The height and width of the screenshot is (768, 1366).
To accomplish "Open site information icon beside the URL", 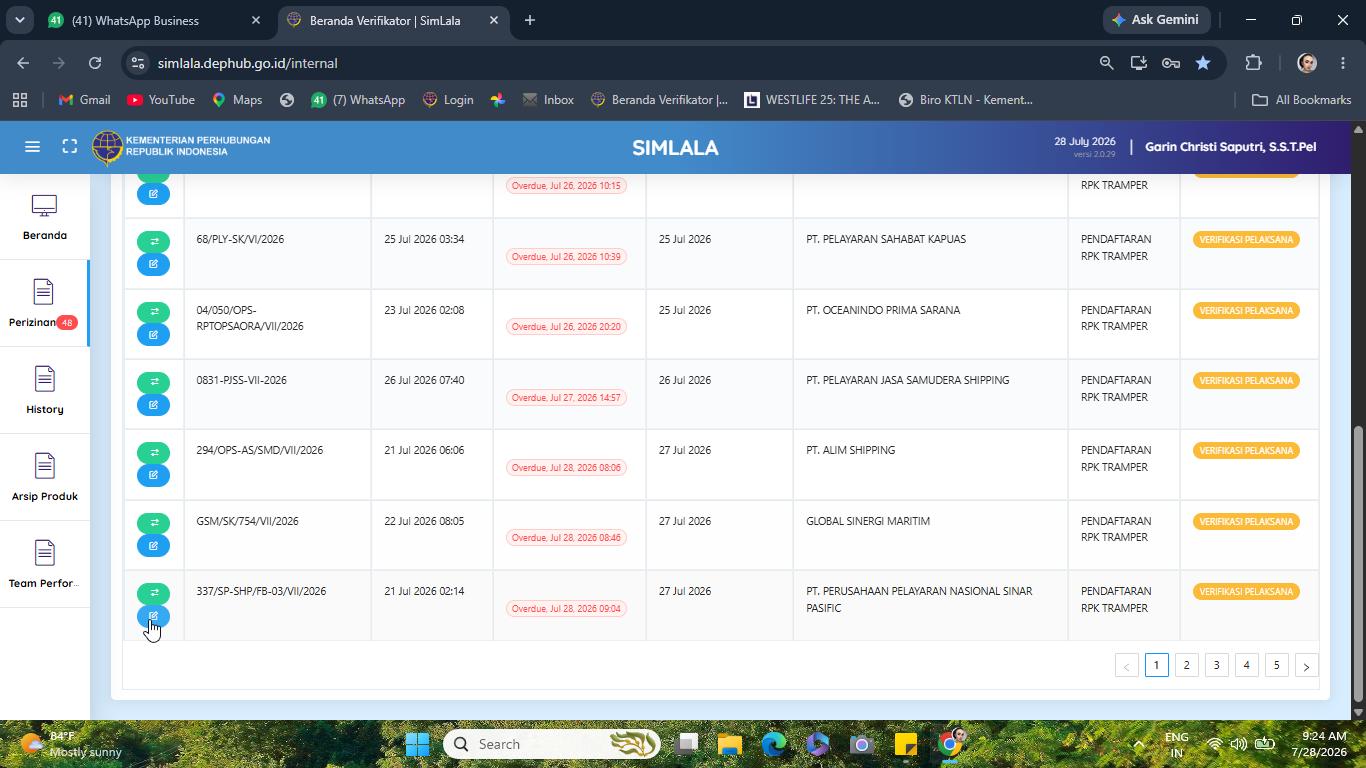I will pyautogui.click(x=137, y=63).
